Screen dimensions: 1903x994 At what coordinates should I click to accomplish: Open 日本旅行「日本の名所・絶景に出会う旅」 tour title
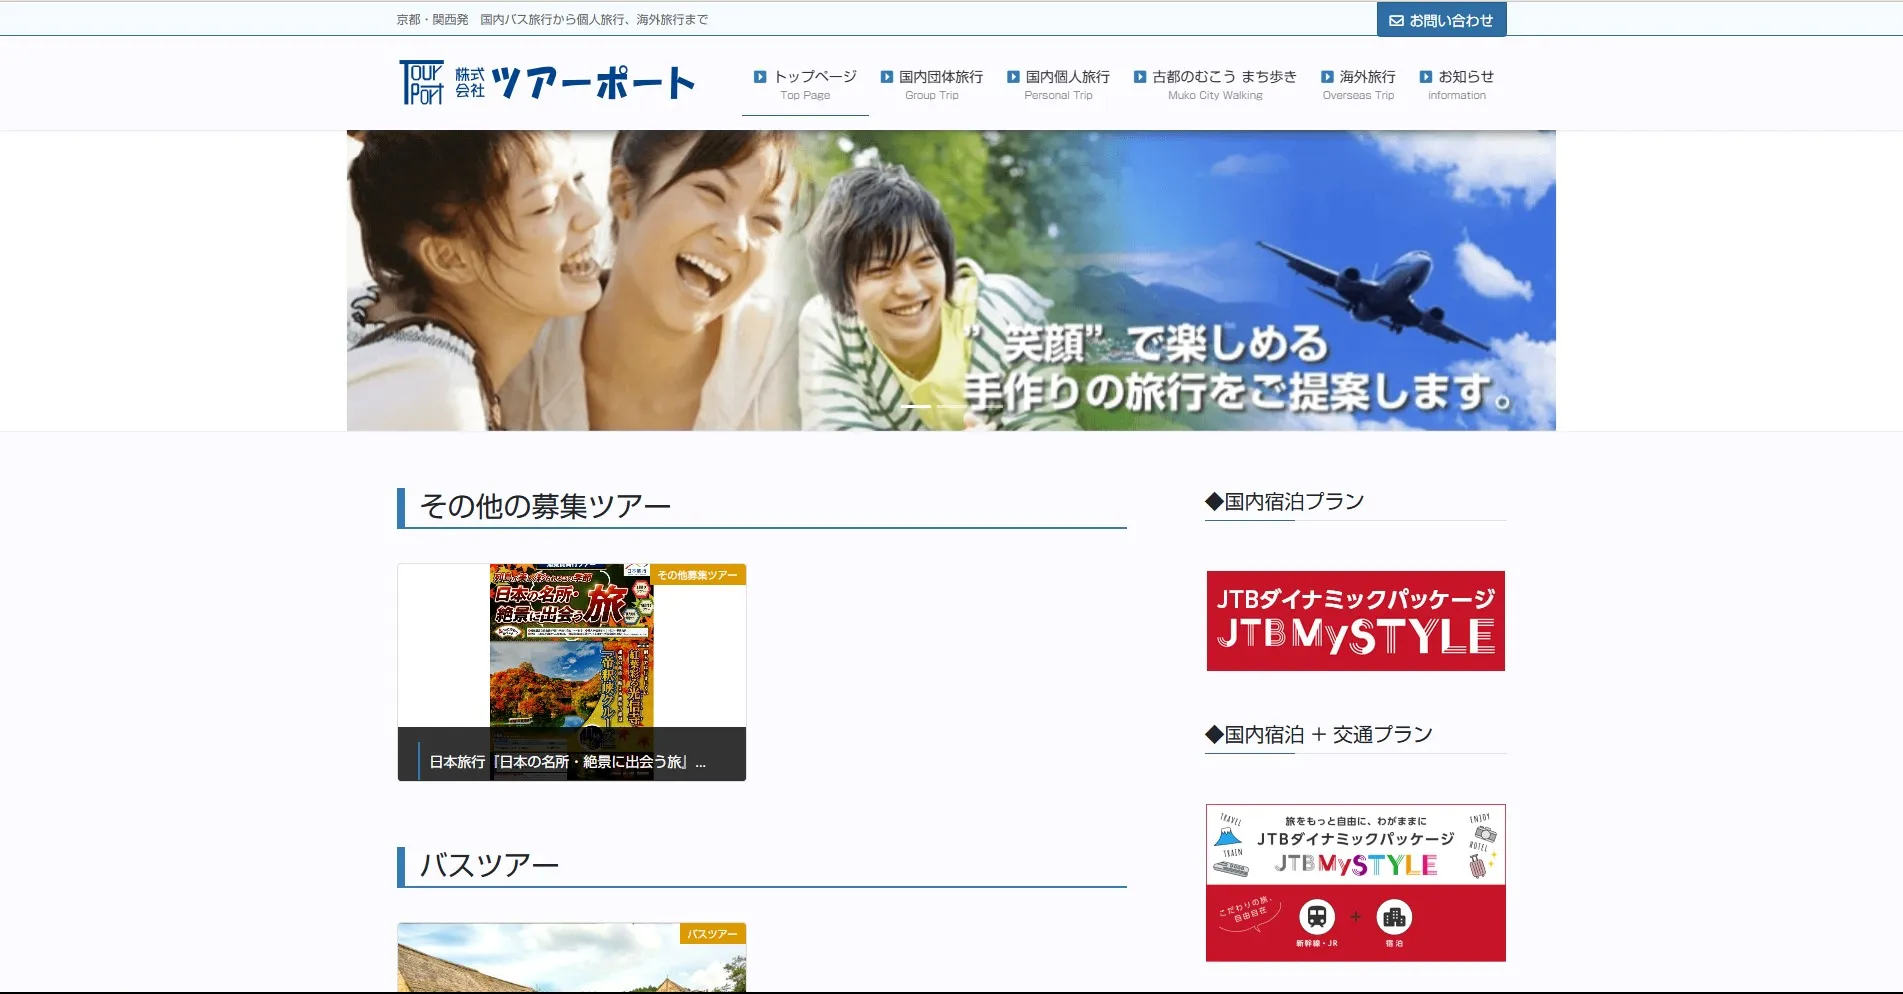pos(567,762)
